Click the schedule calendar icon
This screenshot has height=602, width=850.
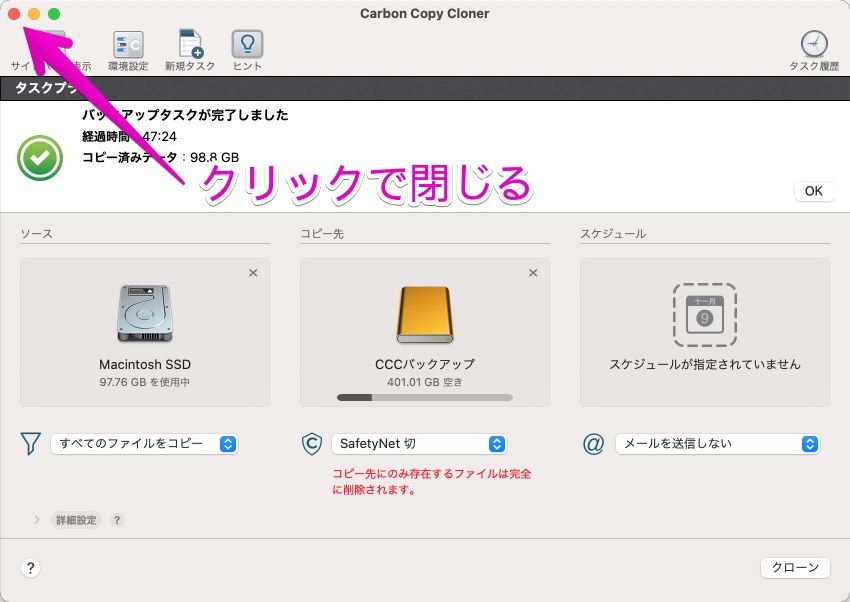(705, 315)
